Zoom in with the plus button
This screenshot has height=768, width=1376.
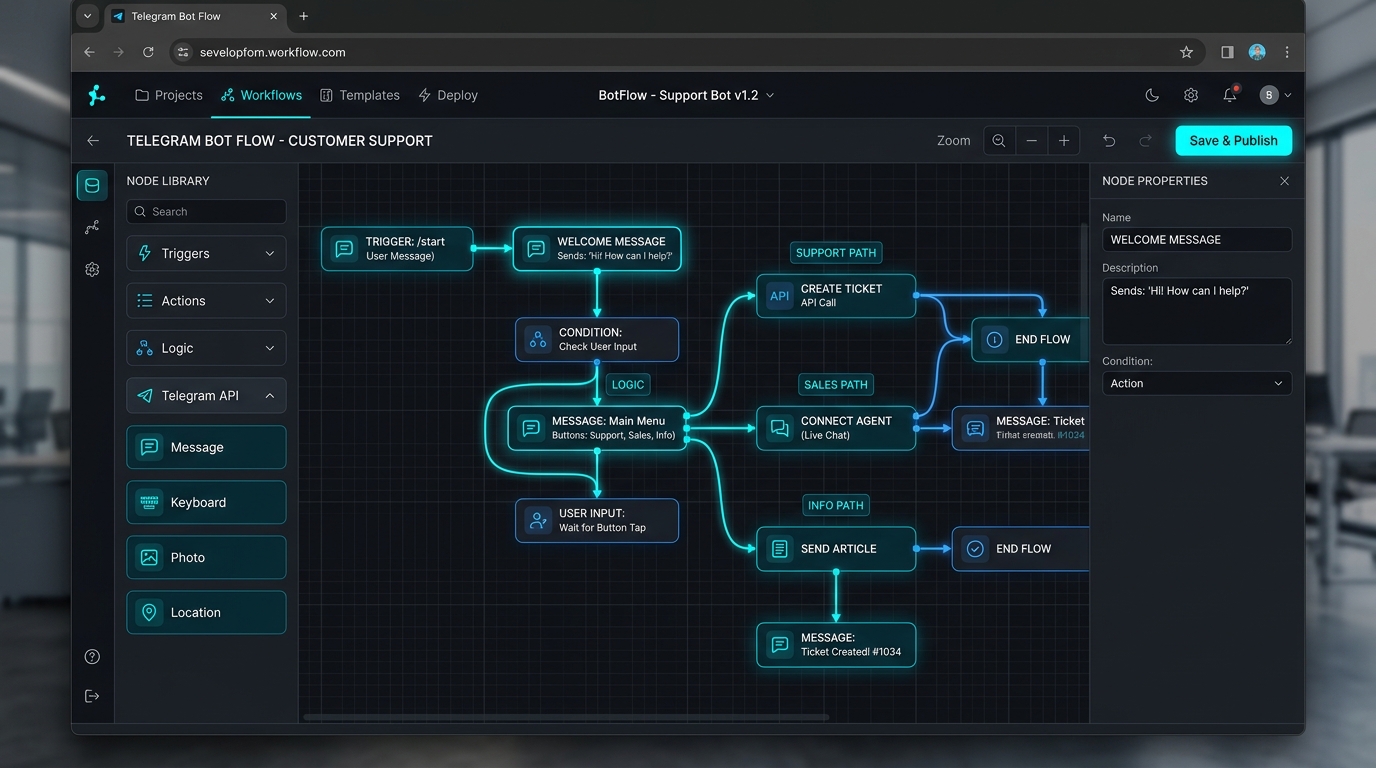[x=1064, y=141]
